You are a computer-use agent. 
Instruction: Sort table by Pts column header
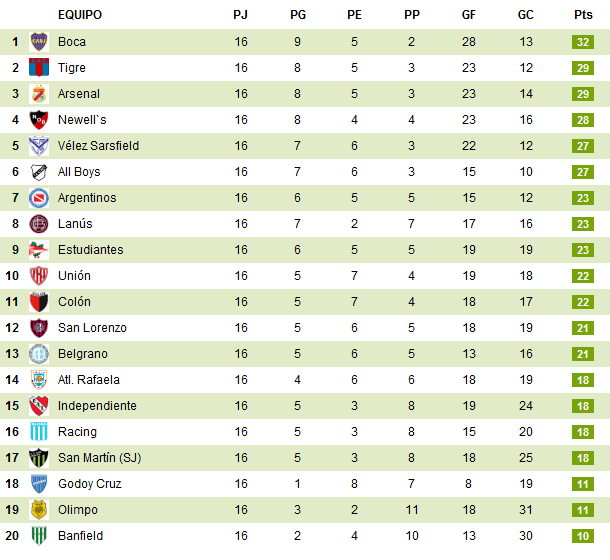(583, 15)
